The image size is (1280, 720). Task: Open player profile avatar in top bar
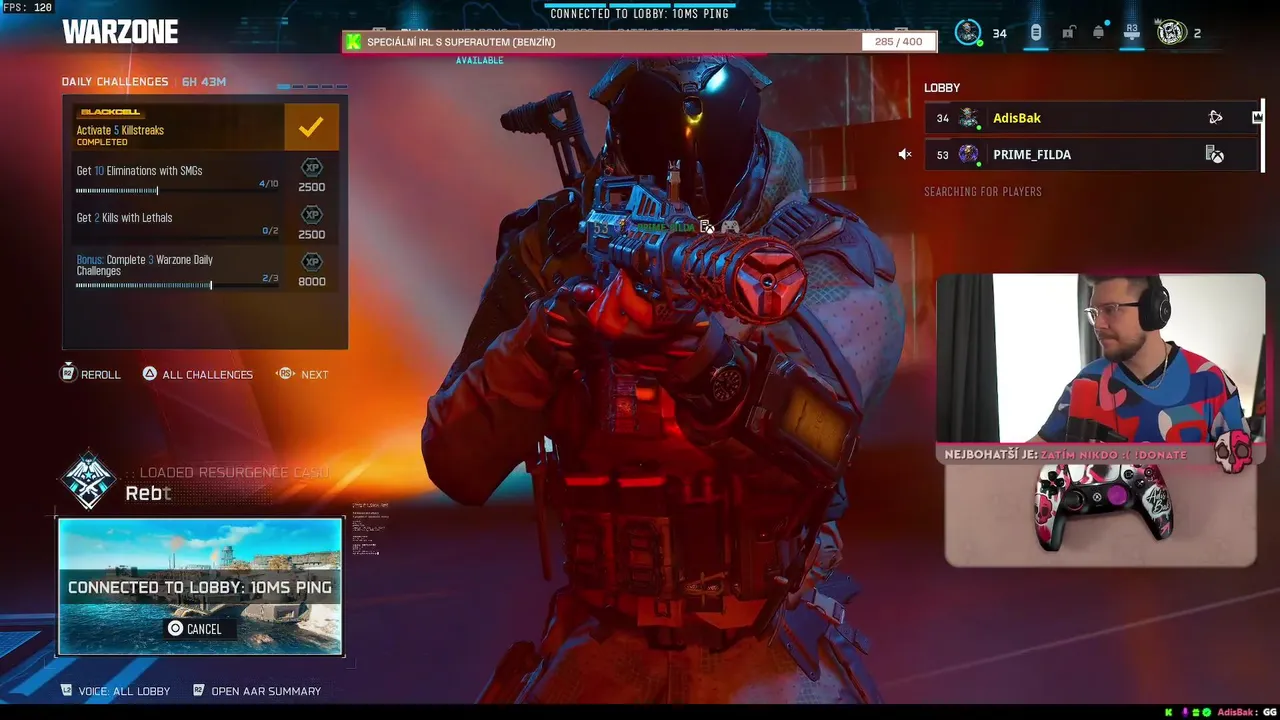tap(967, 32)
